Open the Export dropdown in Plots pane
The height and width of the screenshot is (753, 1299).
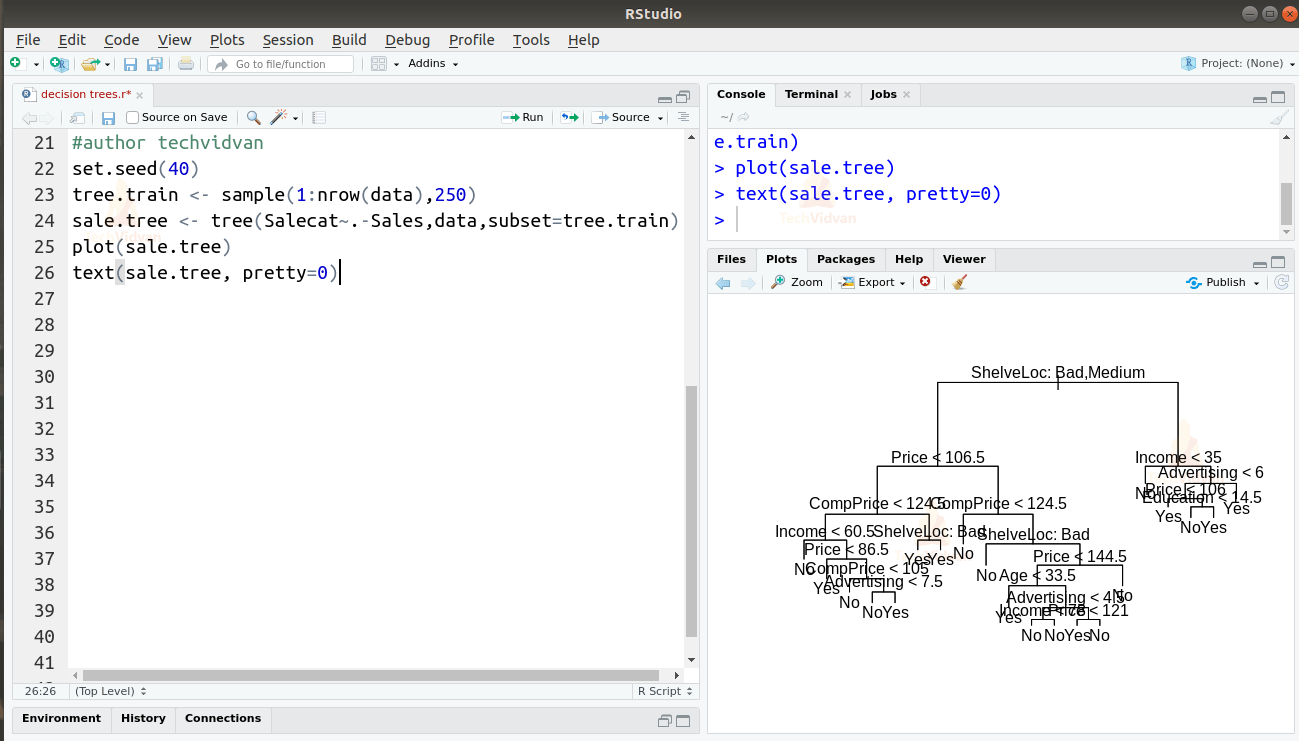873,282
